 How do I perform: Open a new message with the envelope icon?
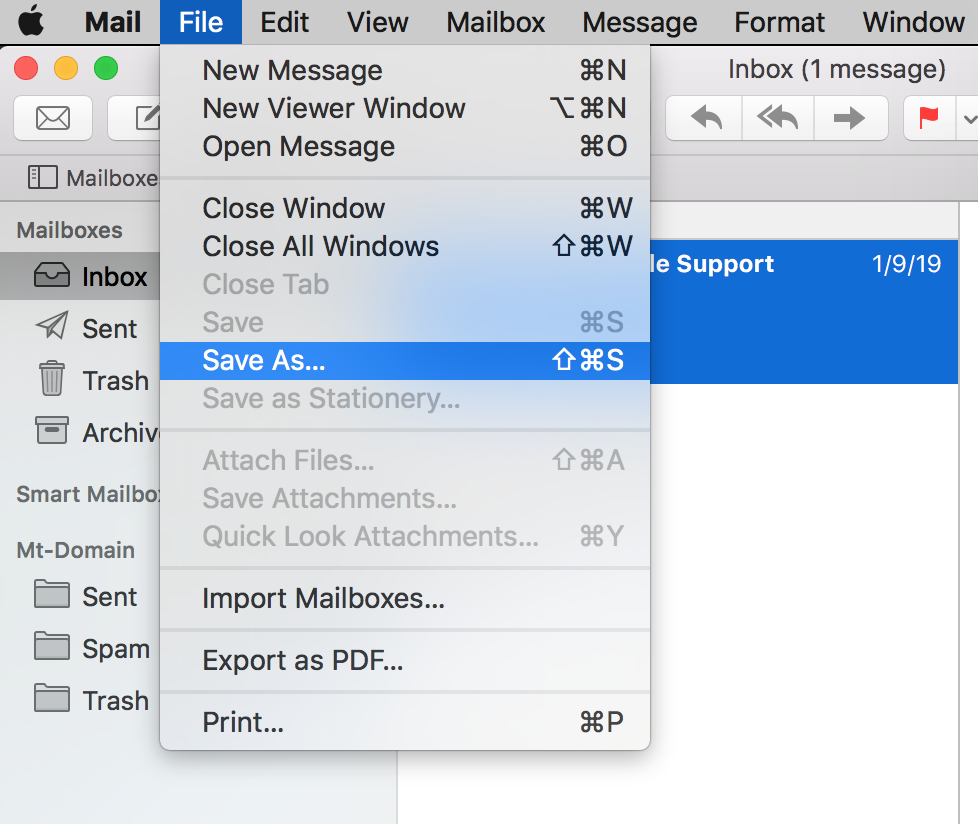pos(52,118)
